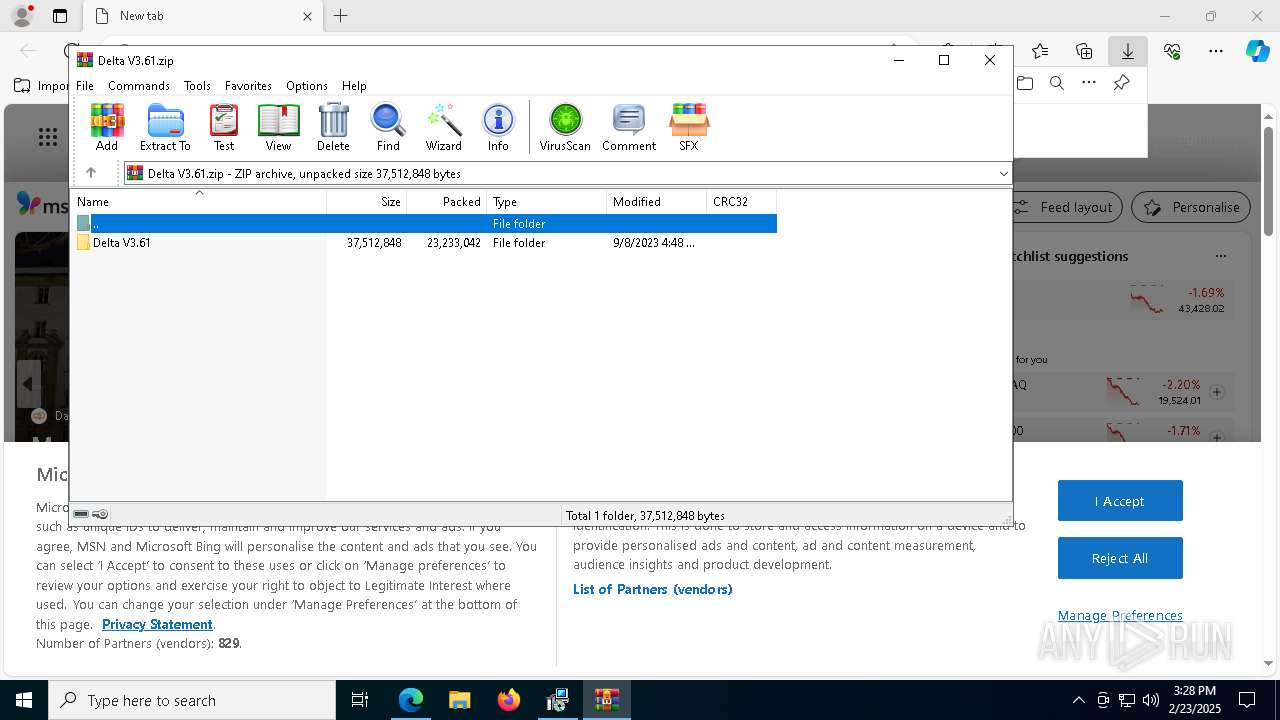Add an archive Comment
Screen dimensions: 1280x720
click(x=629, y=127)
